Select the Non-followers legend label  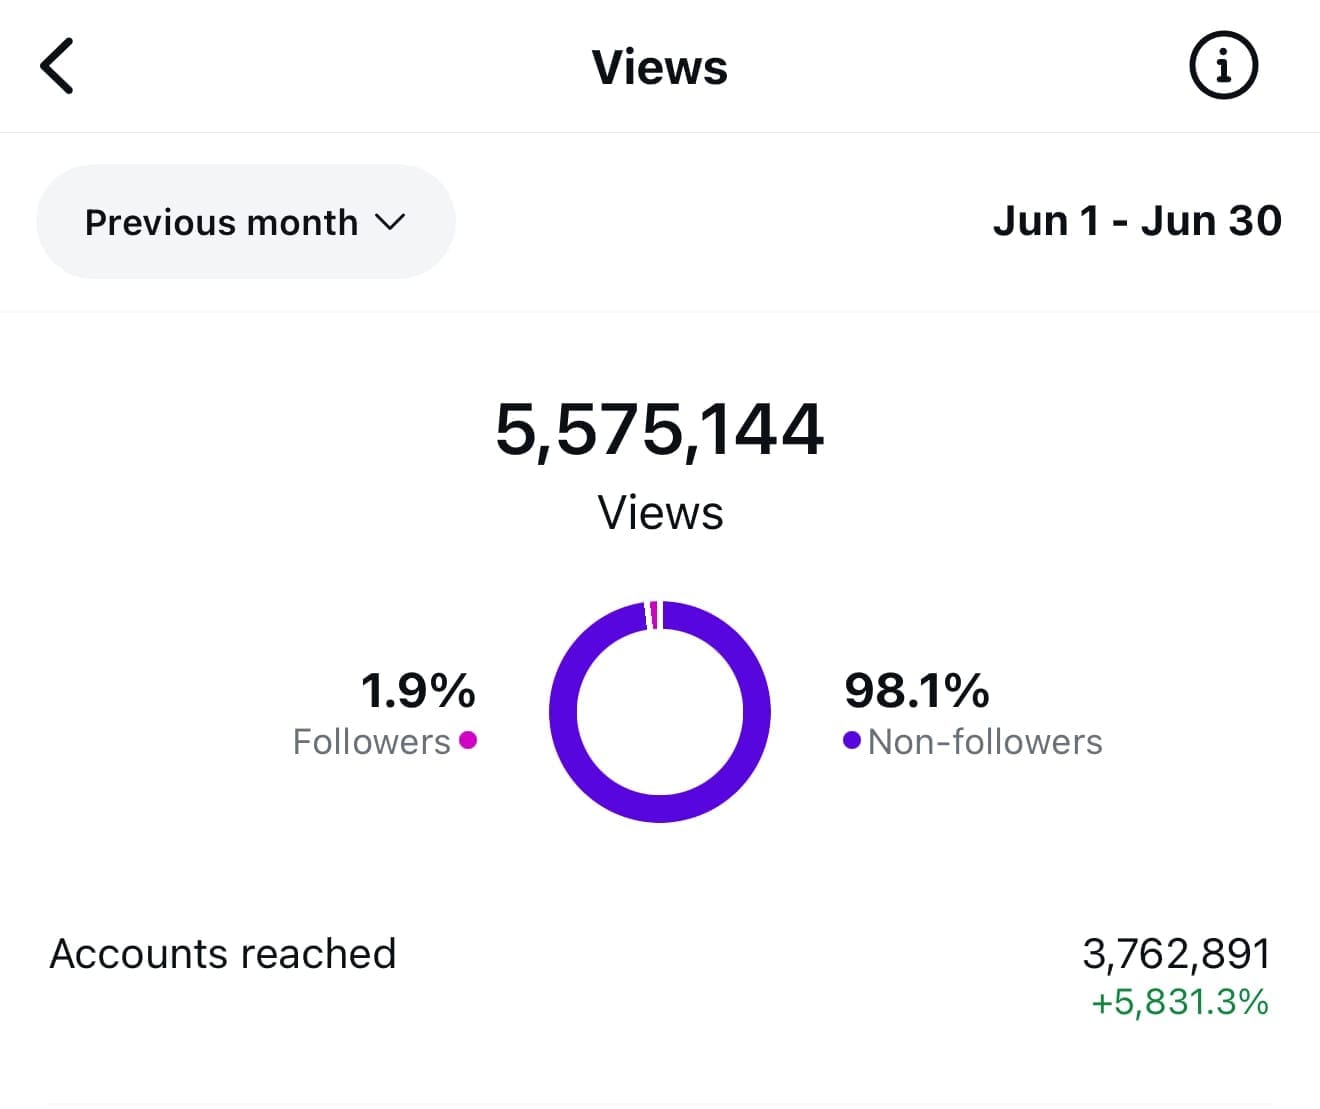985,742
